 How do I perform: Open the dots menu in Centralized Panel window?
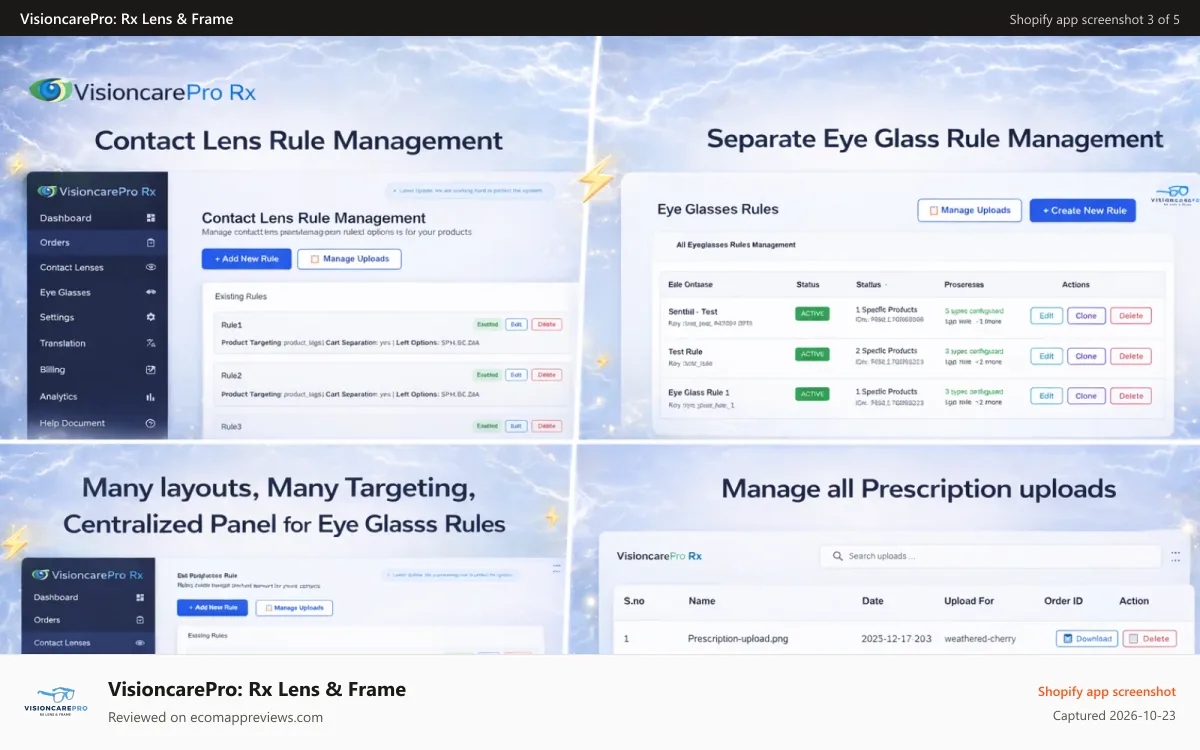click(x=556, y=567)
